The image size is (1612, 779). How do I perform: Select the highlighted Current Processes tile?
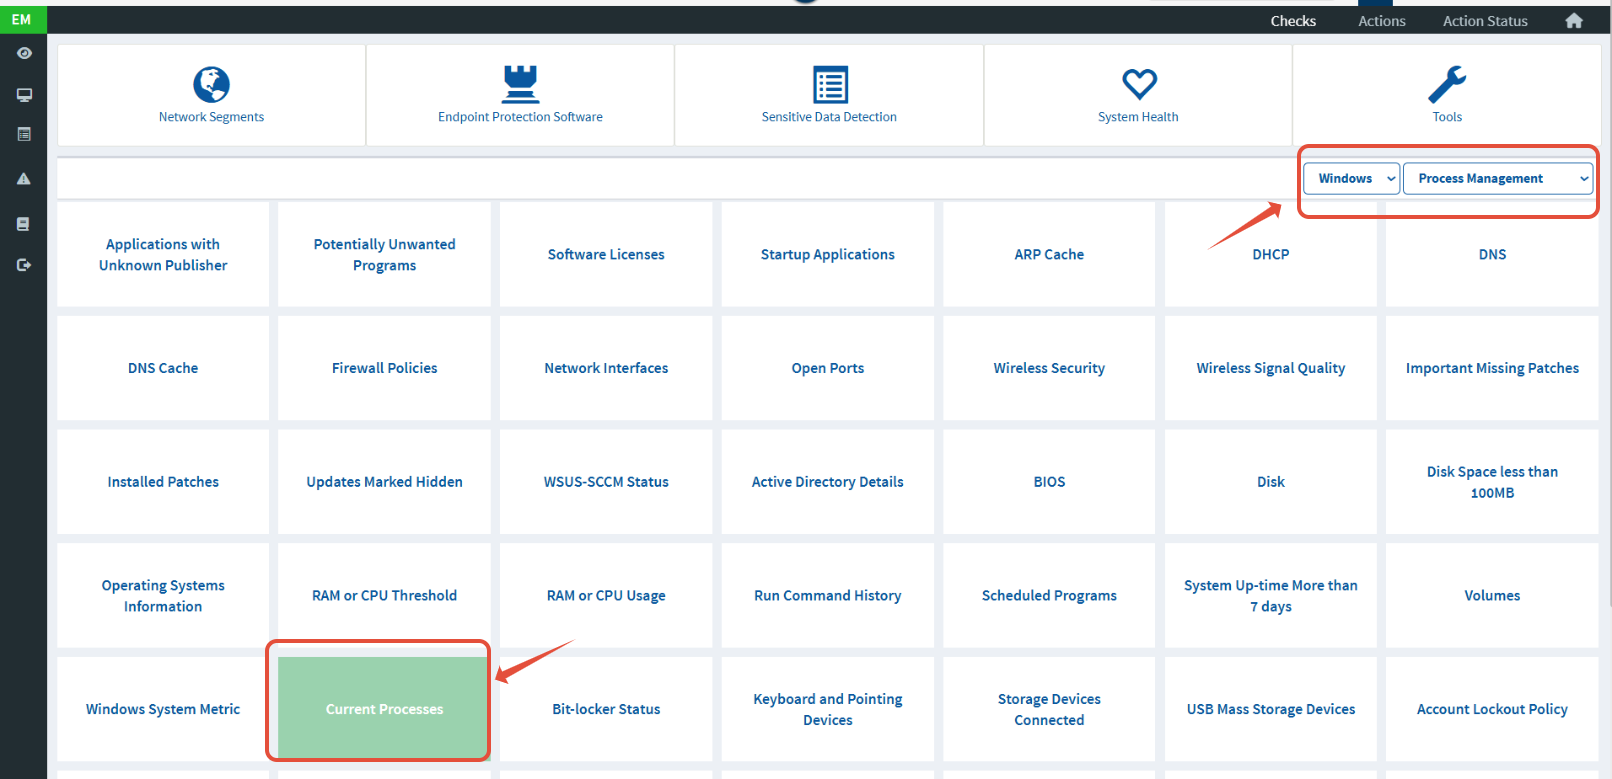pyautogui.click(x=384, y=709)
